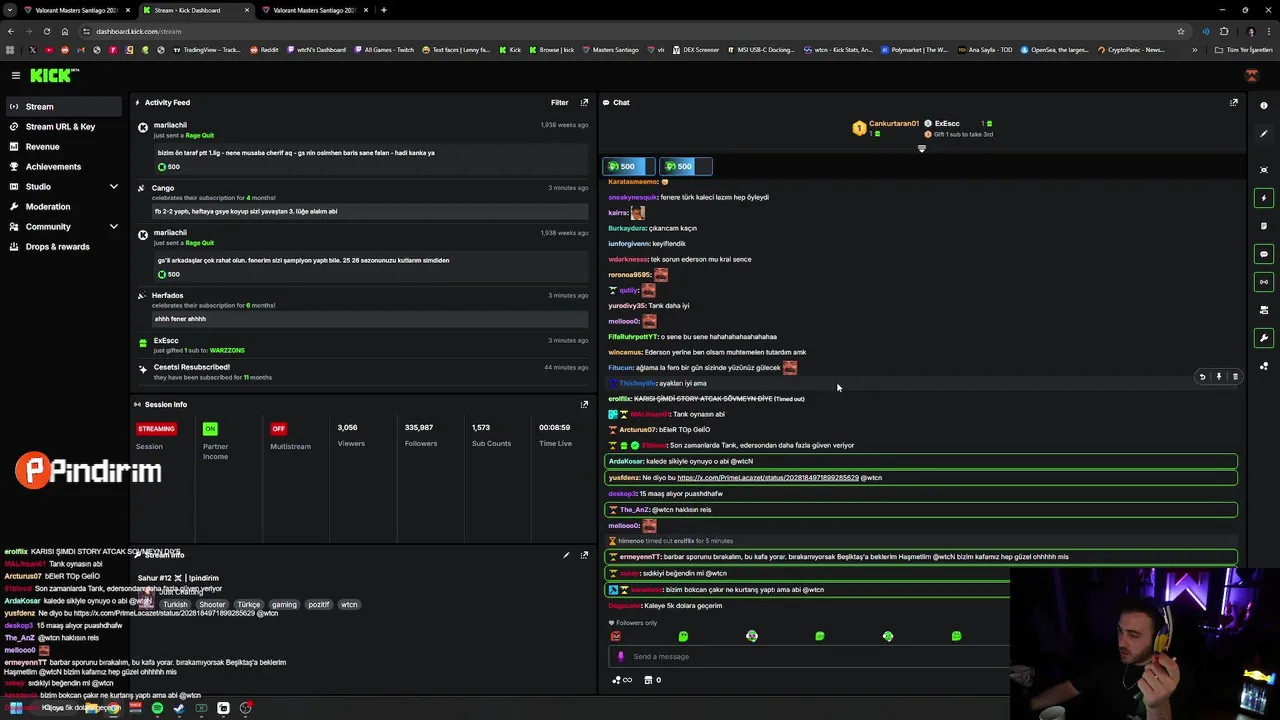Click ExEscc in the gift leaderboard

(x=947, y=123)
